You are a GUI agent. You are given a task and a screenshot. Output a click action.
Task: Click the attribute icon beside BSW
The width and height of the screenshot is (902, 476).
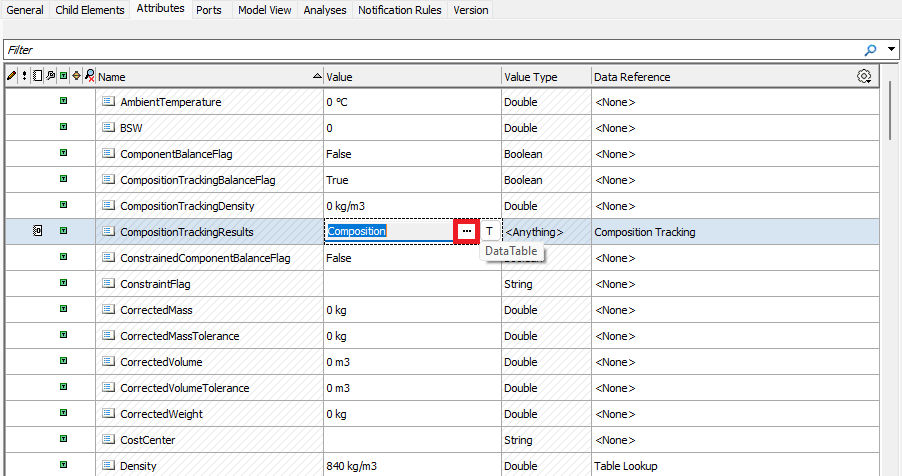[x=108, y=127]
